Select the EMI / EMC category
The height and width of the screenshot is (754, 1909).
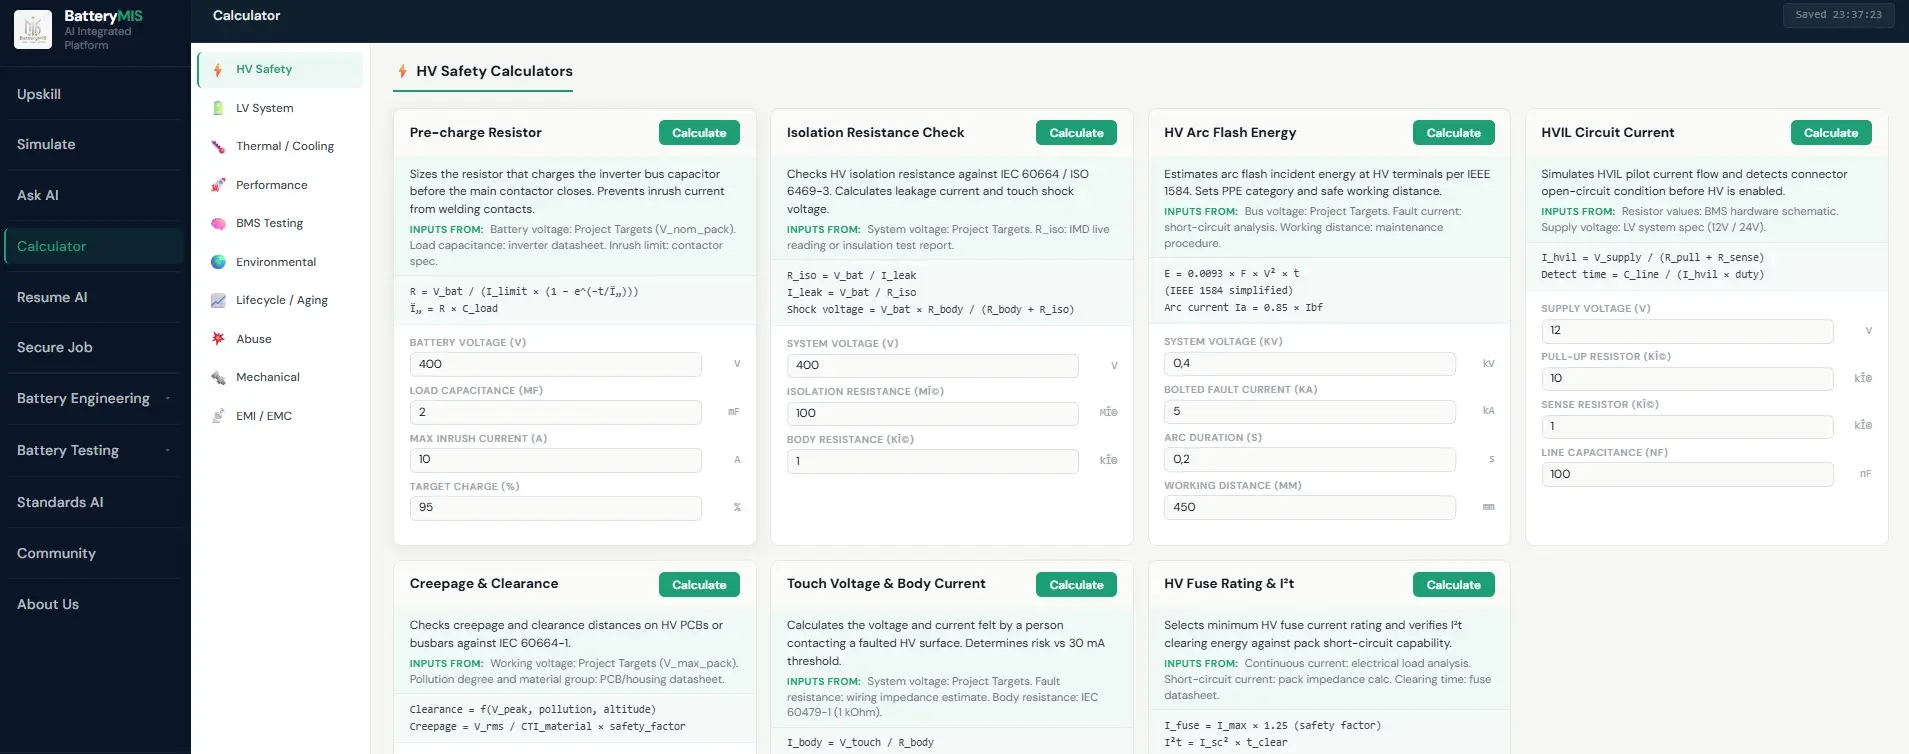pos(280,416)
